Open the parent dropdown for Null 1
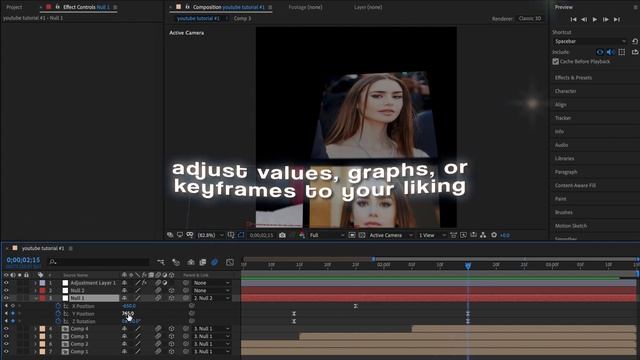 tap(212, 298)
